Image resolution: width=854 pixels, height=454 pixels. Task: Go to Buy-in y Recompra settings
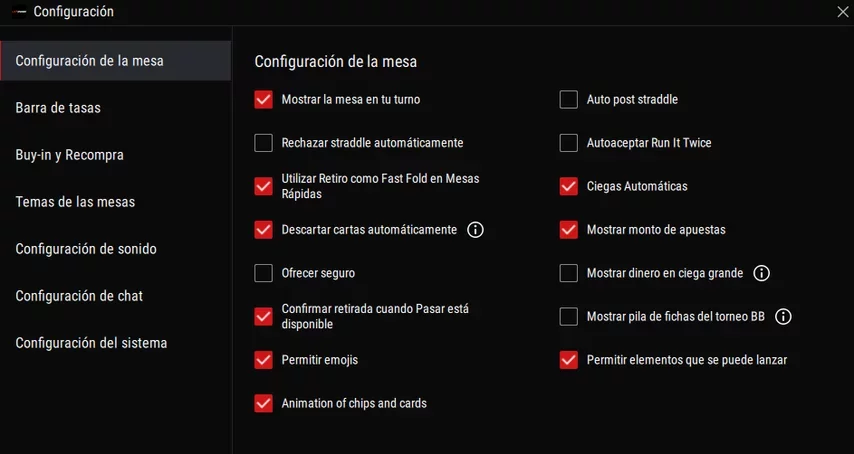(x=70, y=155)
